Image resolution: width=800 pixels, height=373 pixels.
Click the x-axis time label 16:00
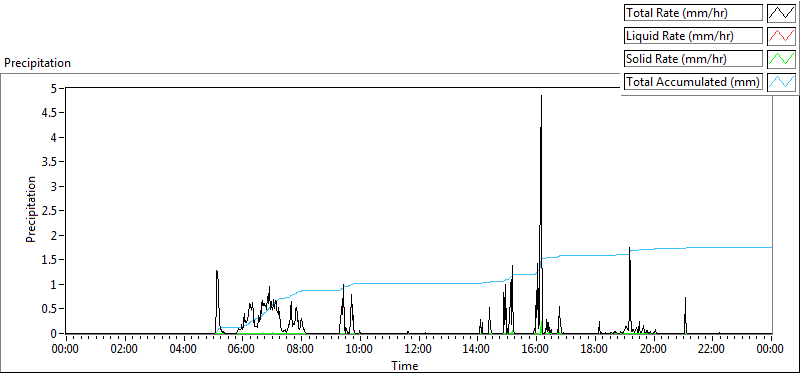tap(536, 350)
